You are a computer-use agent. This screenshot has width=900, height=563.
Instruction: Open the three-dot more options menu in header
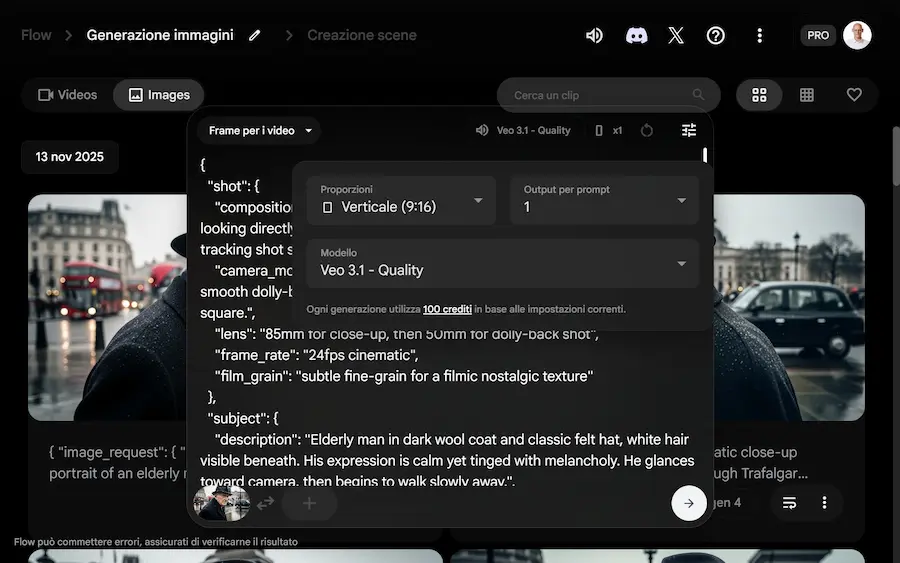click(760, 35)
